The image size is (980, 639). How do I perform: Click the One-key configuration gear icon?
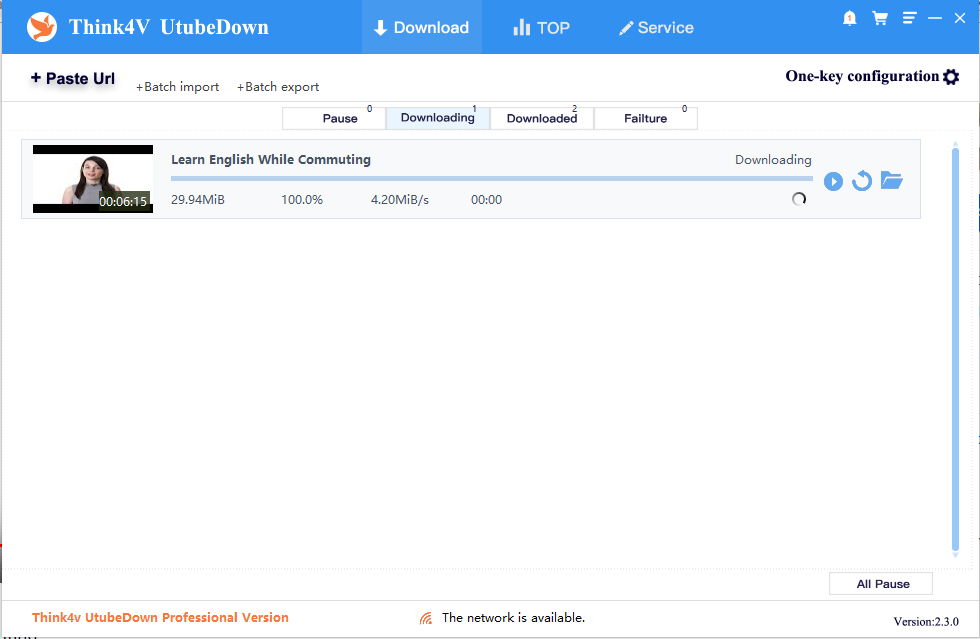(951, 77)
